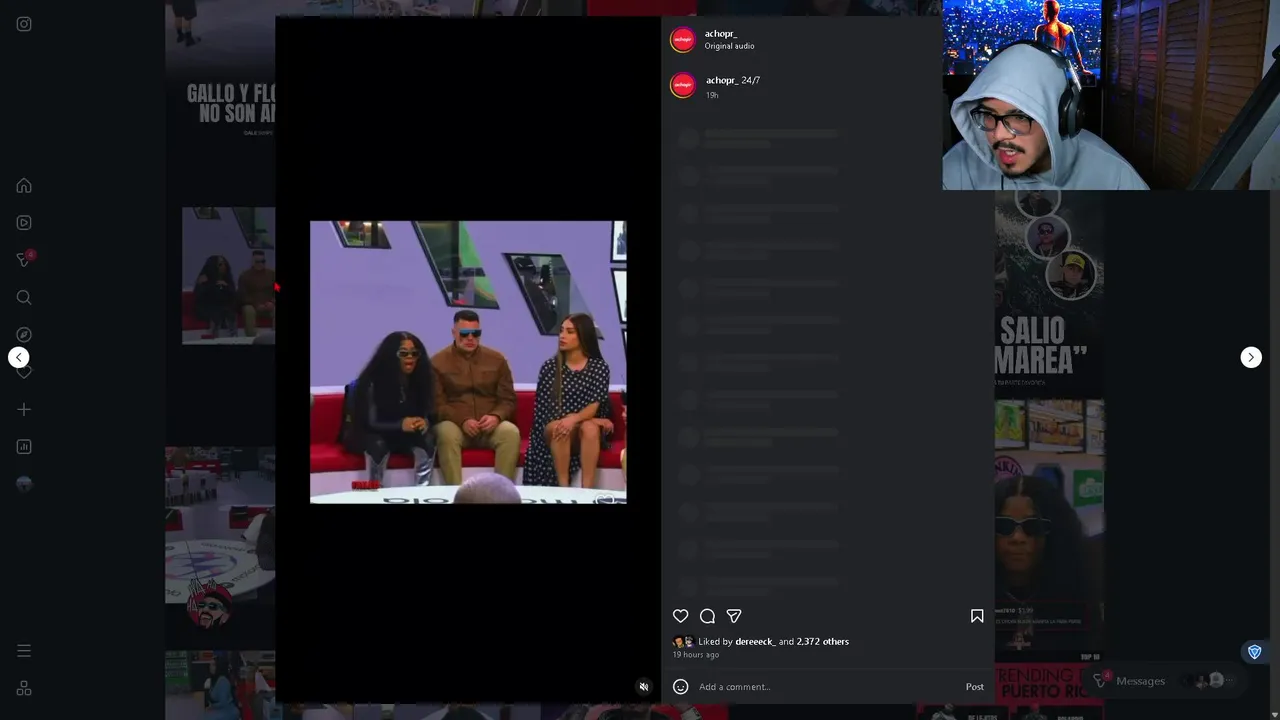Open Search in the sidebar
Screen dimensions: 1280x720
(x=24, y=297)
